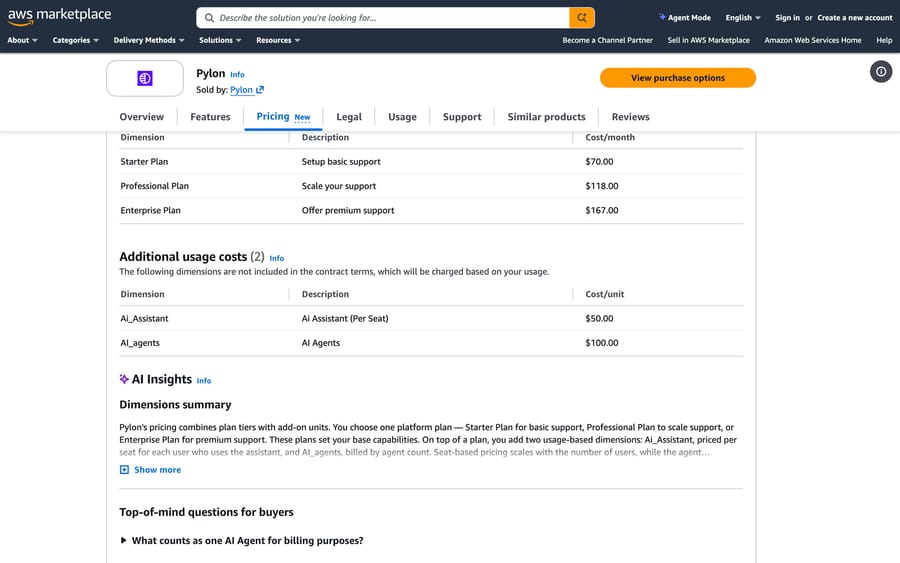
Task: Click the circular info panel icon at right
Action: 880,72
